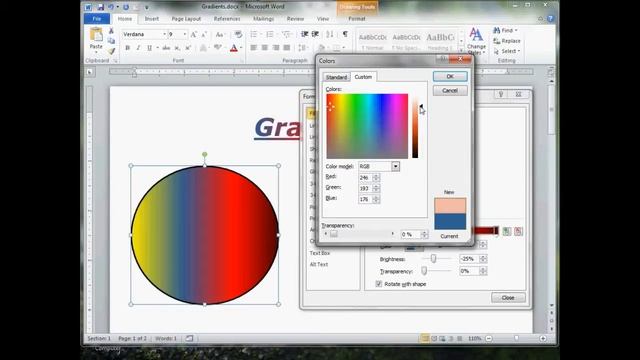Click inside the custom color spectrum field

click(x=367, y=126)
